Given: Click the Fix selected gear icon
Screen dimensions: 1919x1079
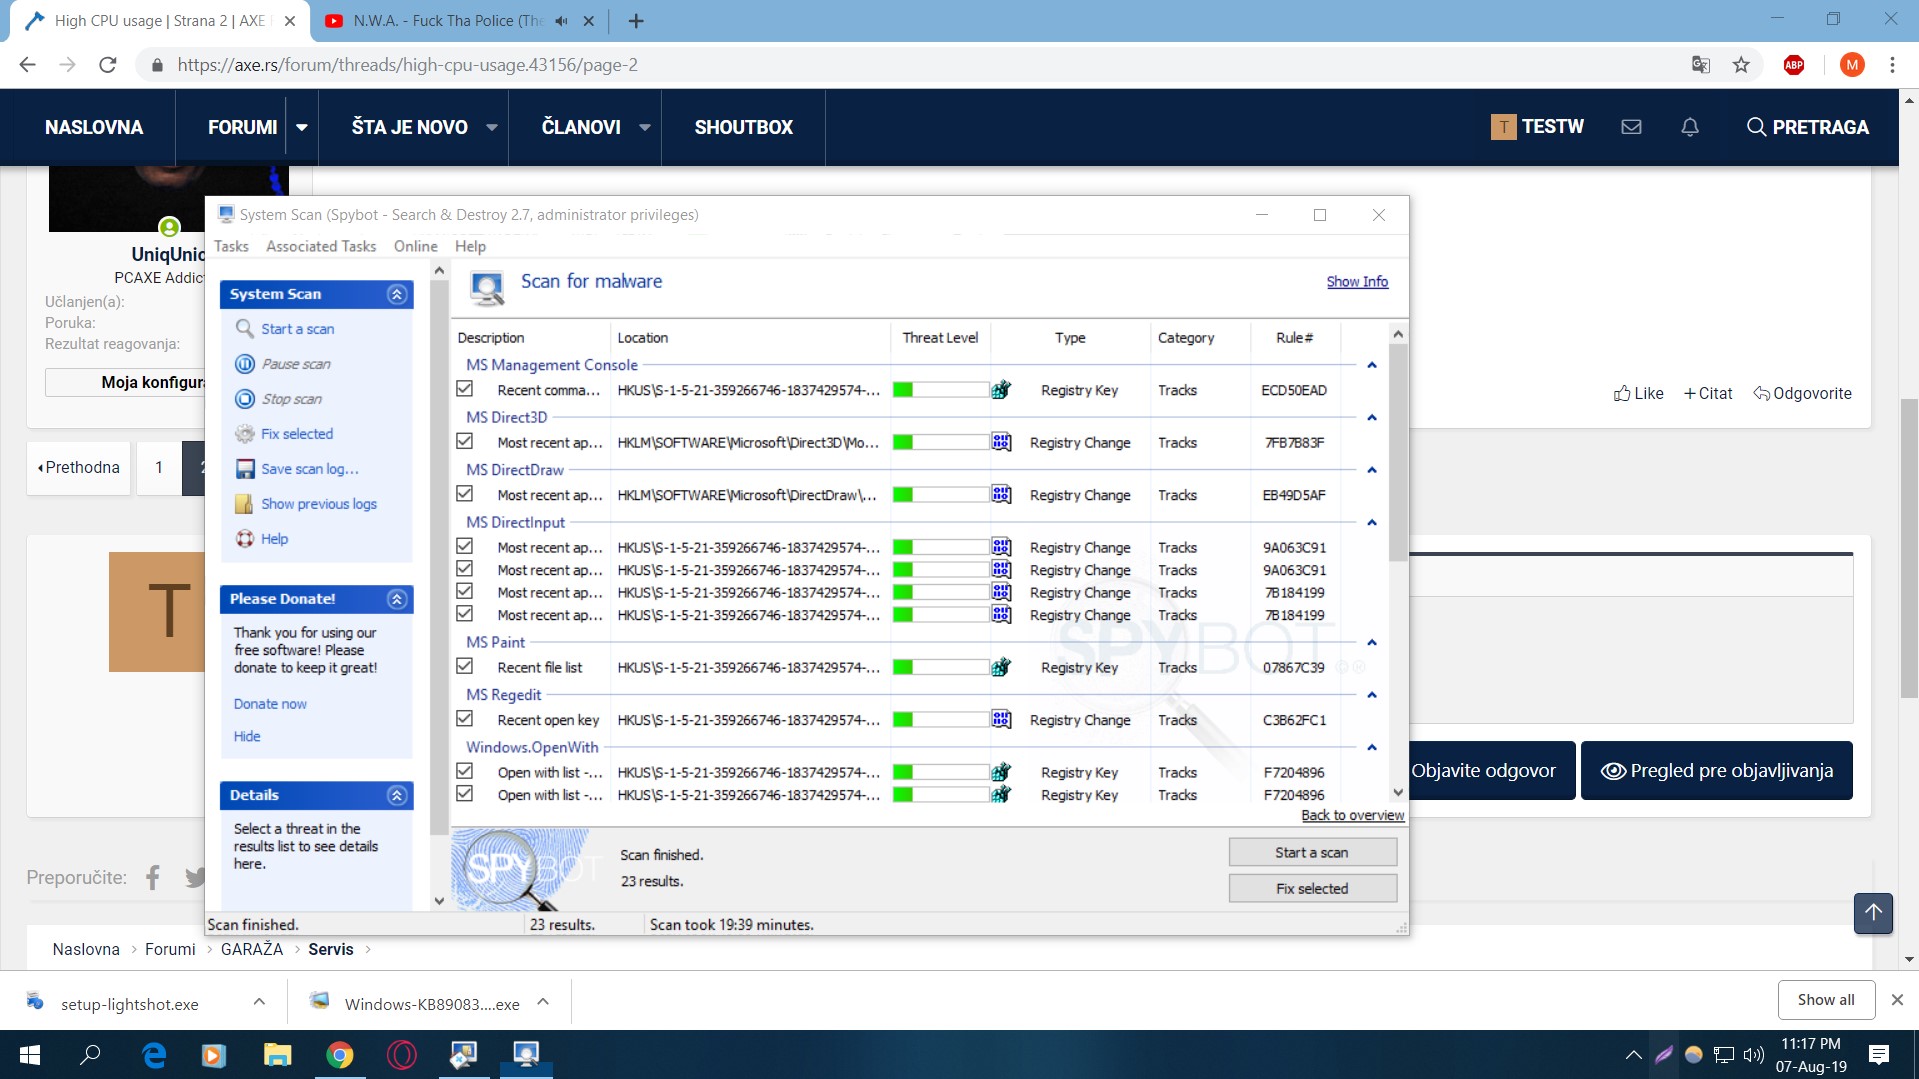Looking at the screenshot, I should [244, 434].
